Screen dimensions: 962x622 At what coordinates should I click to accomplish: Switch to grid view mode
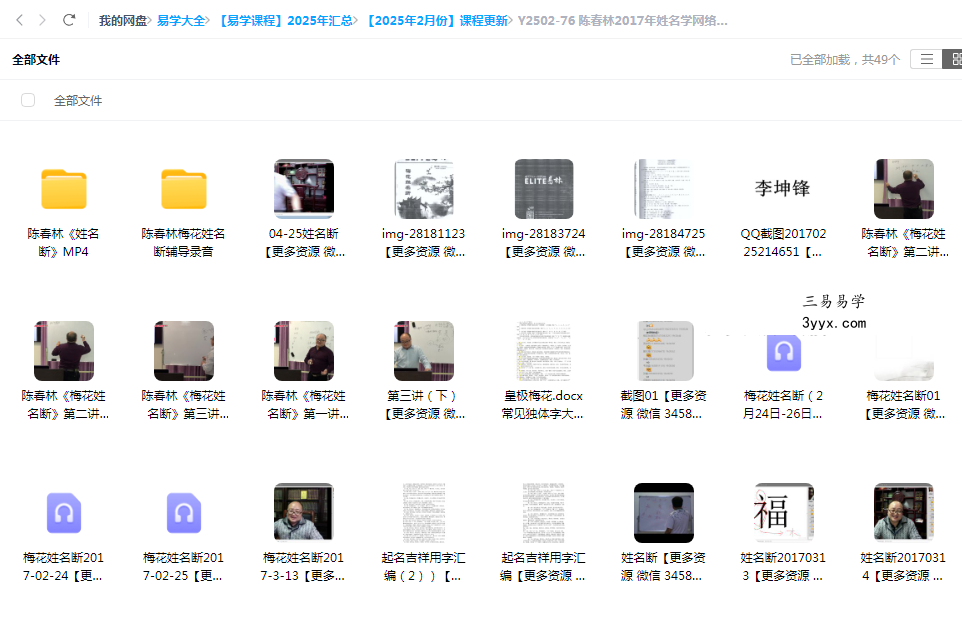pyautogui.click(x=955, y=60)
